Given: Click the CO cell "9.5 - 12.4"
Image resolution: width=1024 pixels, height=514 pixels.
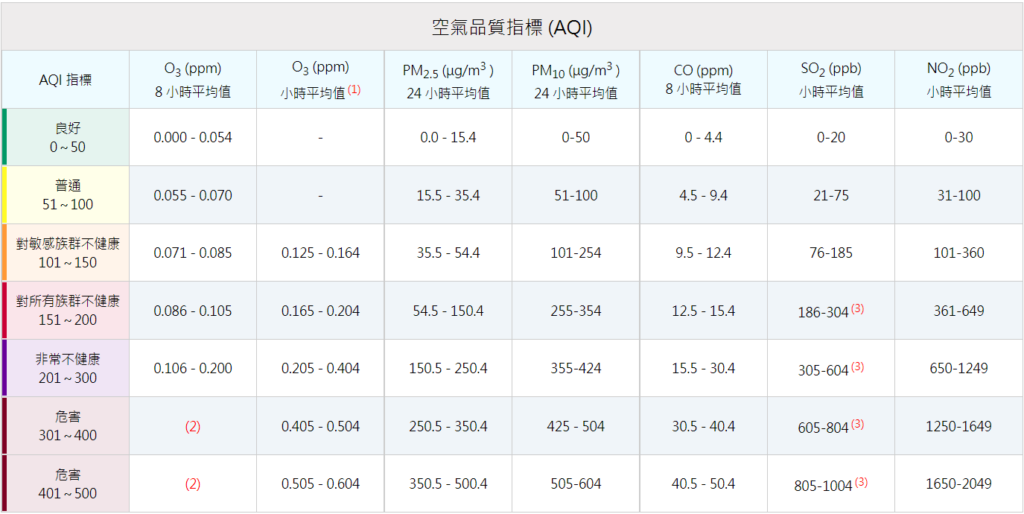Looking at the screenshot, I should pyautogui.click(x=703, y=253).
